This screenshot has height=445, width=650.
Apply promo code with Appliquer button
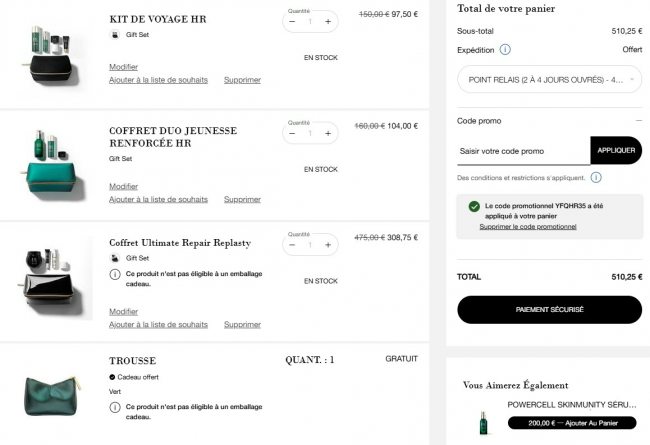pyautogui.click(x=616, y=150)
